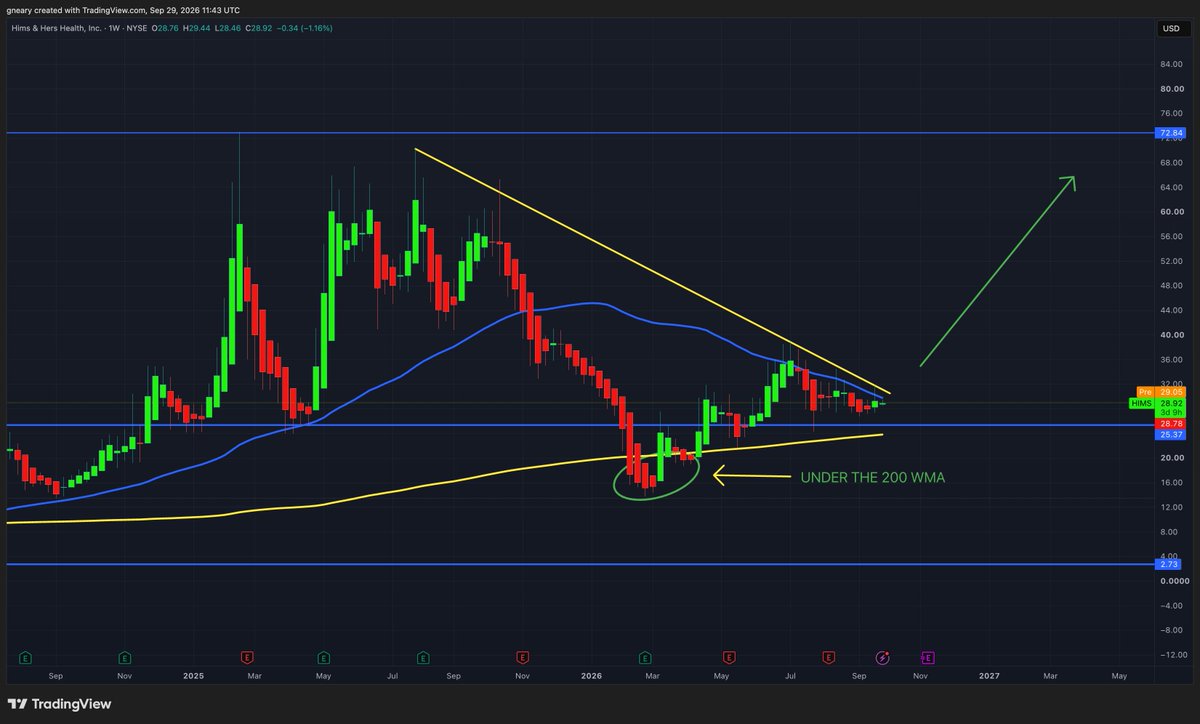
Task: Click green earnings marker between Jul and Sep 2025
Action: click(x=423, y=657)
